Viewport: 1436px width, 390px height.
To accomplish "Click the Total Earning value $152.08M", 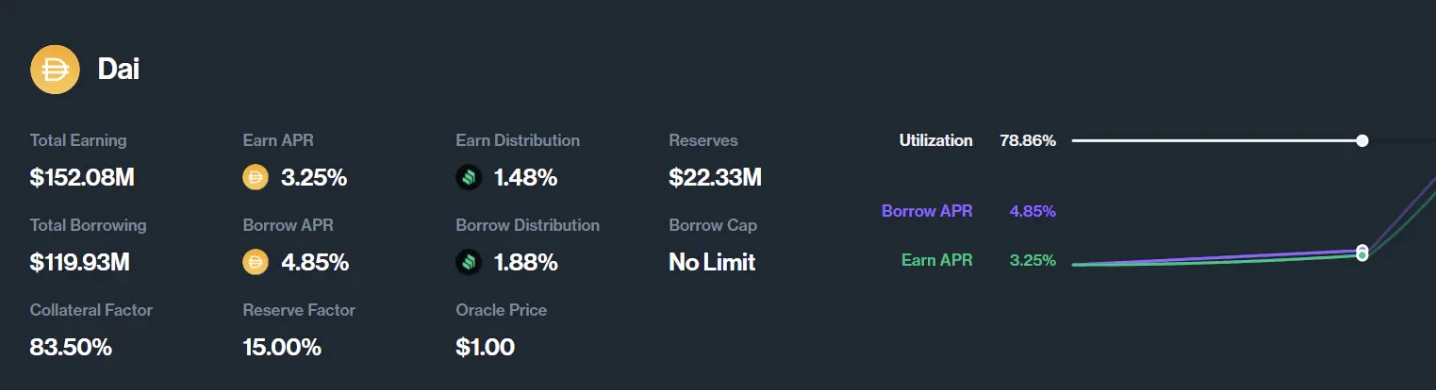I will [82, 178].
